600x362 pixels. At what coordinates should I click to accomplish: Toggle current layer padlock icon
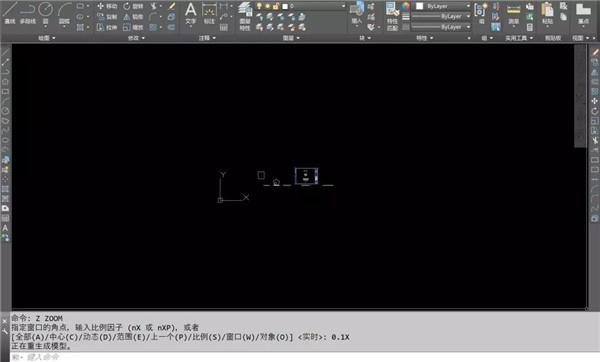point(276,6)
